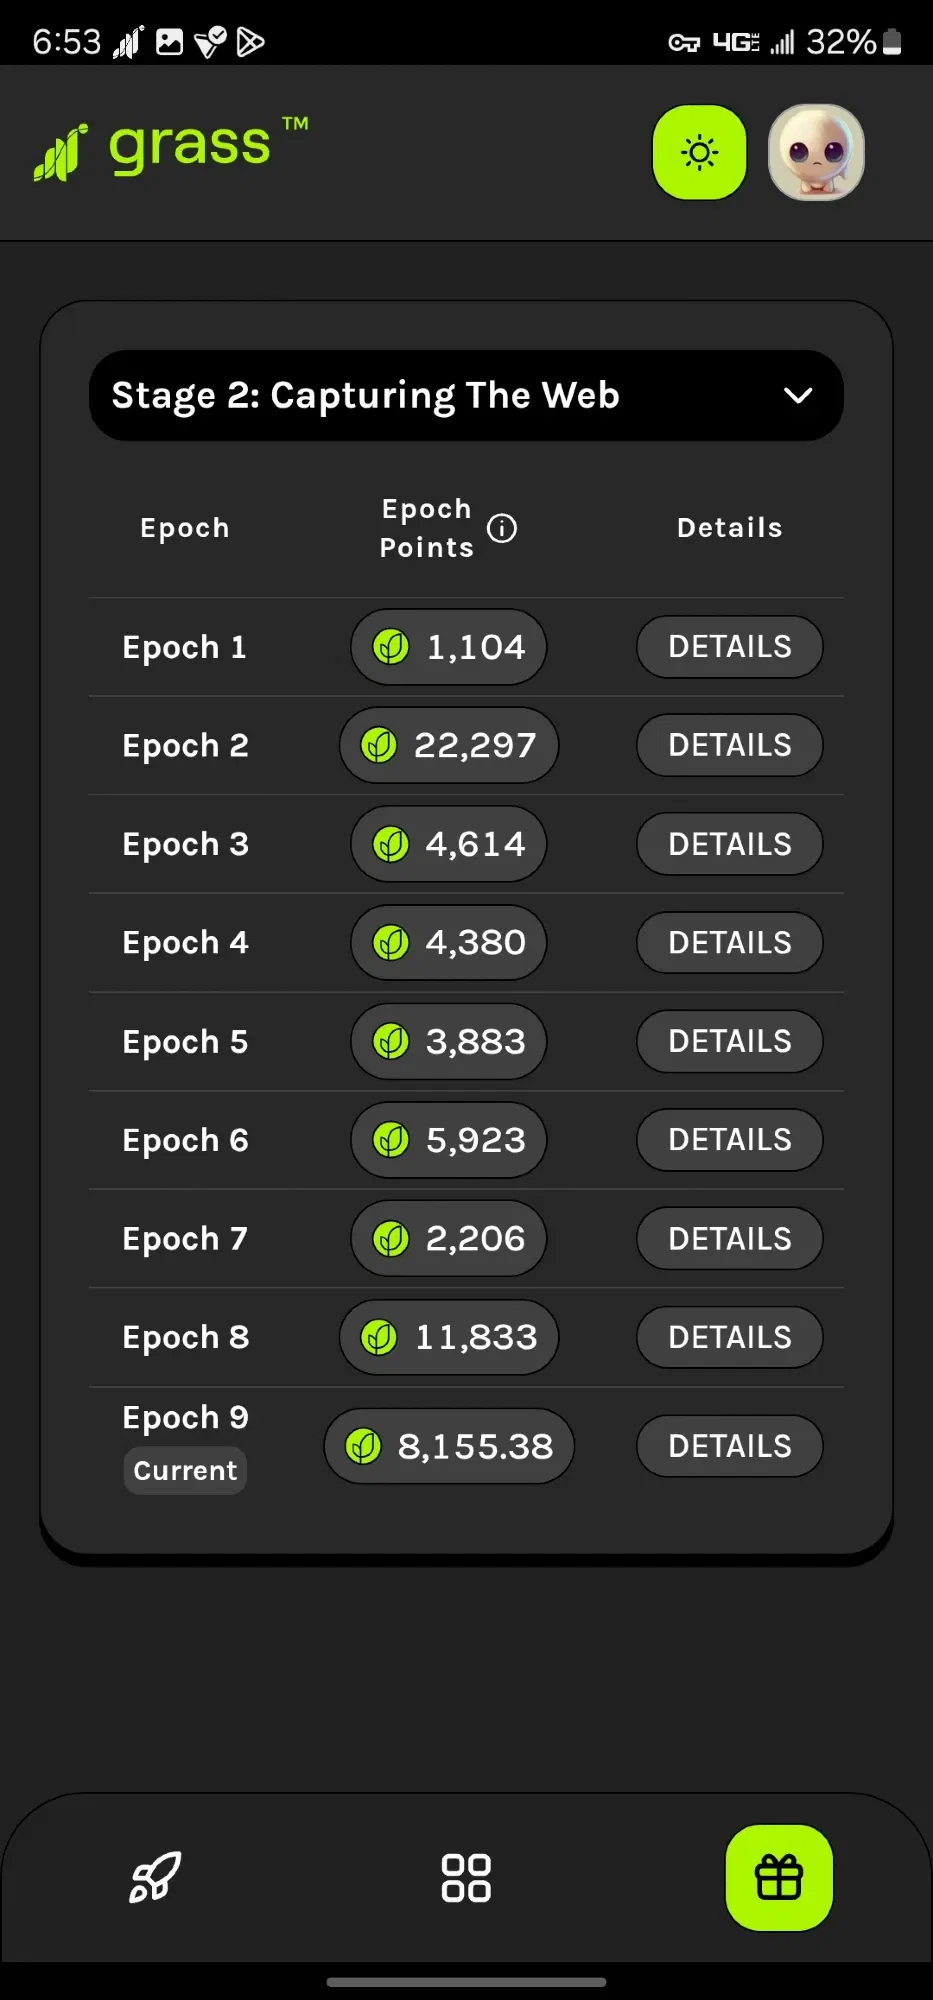View DETAILS for Epoch 2
This screenshot has width=933, height=2000.
click(x=730, y=745)
